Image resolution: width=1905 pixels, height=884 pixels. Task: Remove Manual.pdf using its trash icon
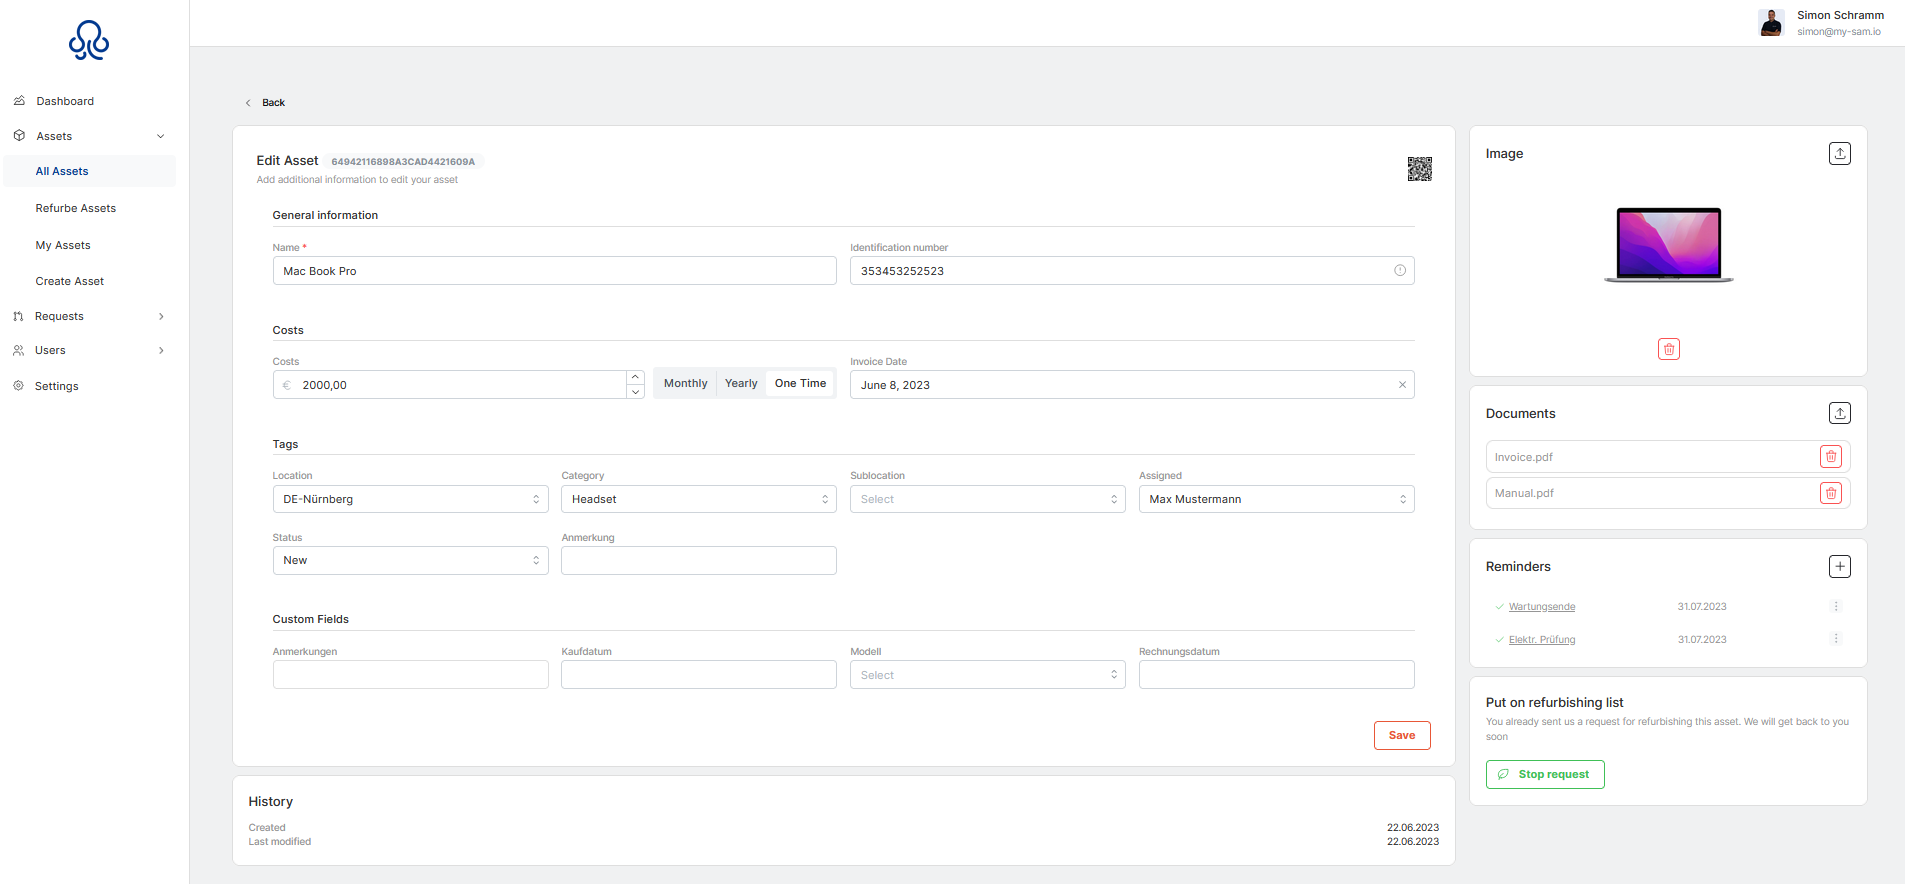click(1830, 493)
